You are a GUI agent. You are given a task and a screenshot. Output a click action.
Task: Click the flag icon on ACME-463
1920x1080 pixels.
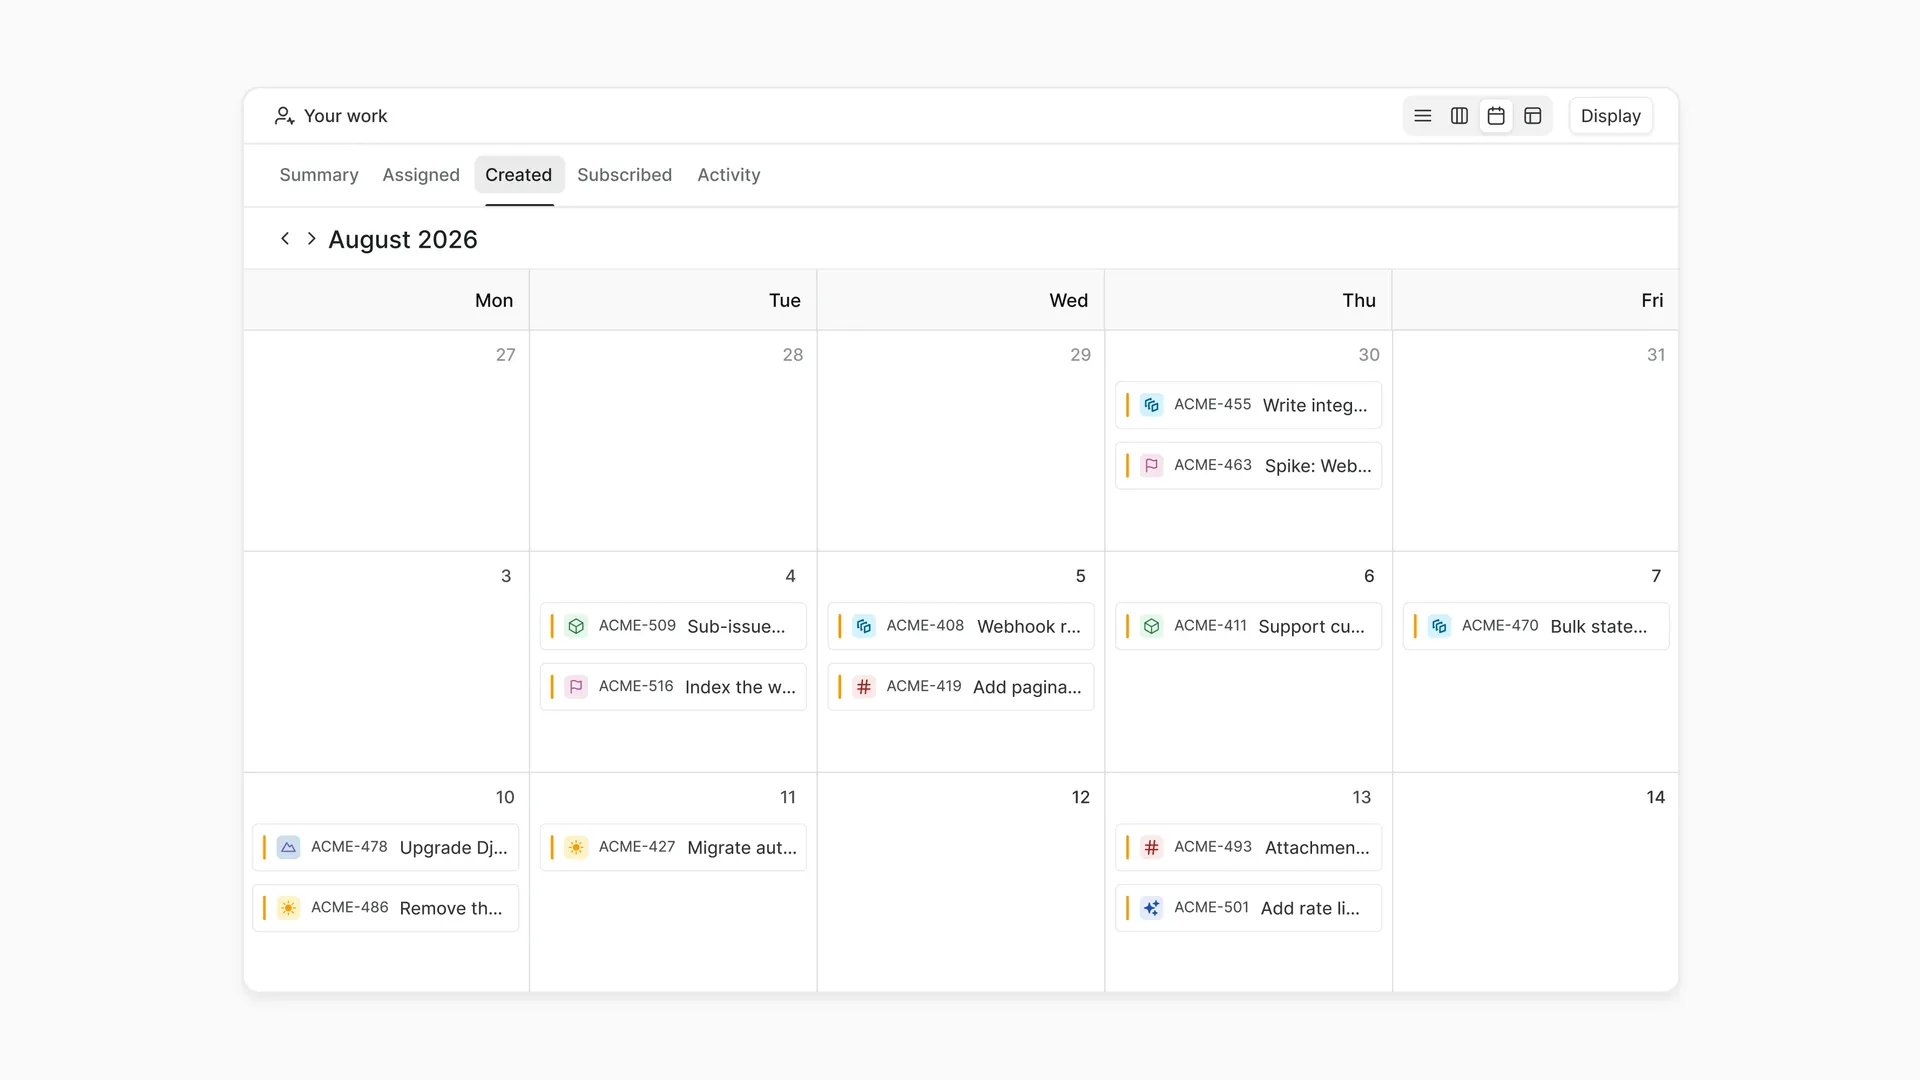[x=1152, y=466]
